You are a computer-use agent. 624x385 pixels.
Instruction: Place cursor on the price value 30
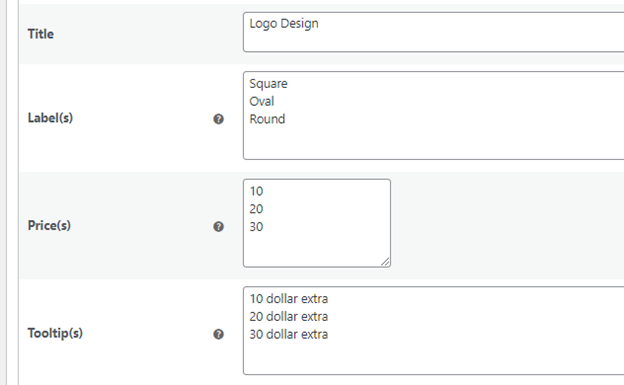click(256, 227)
